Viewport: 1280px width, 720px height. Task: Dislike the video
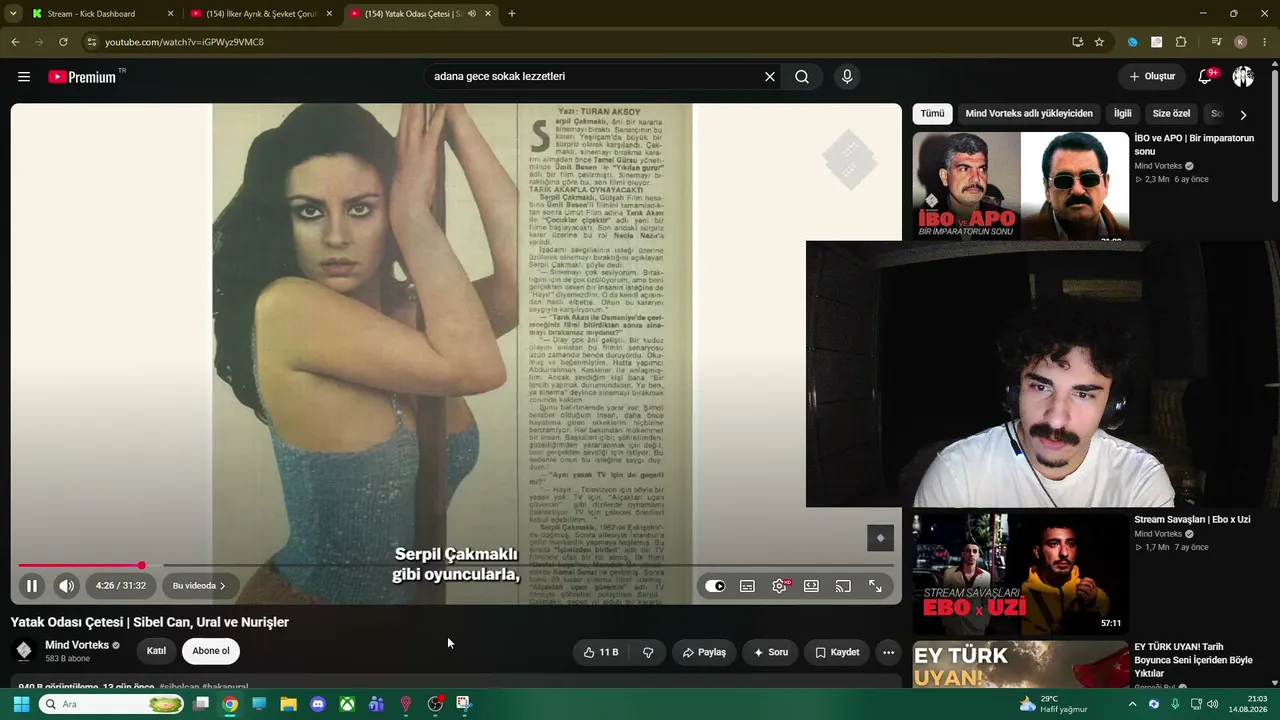coord(648,652)
